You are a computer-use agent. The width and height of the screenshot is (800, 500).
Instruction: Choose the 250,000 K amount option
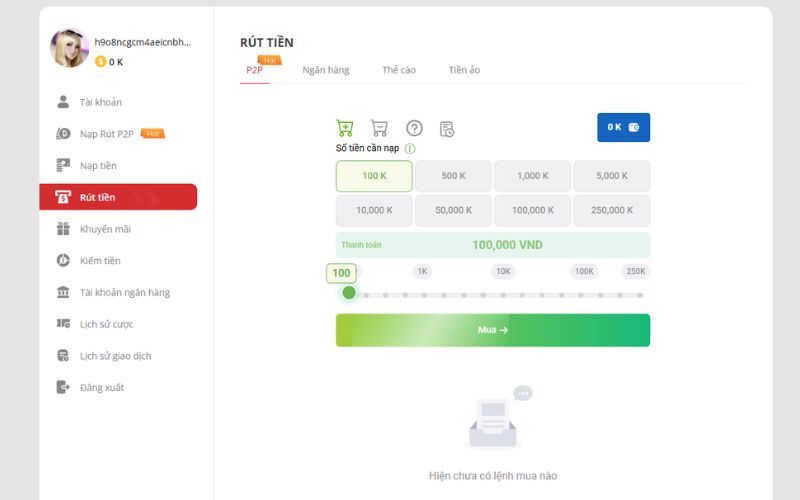click(611, 210)
